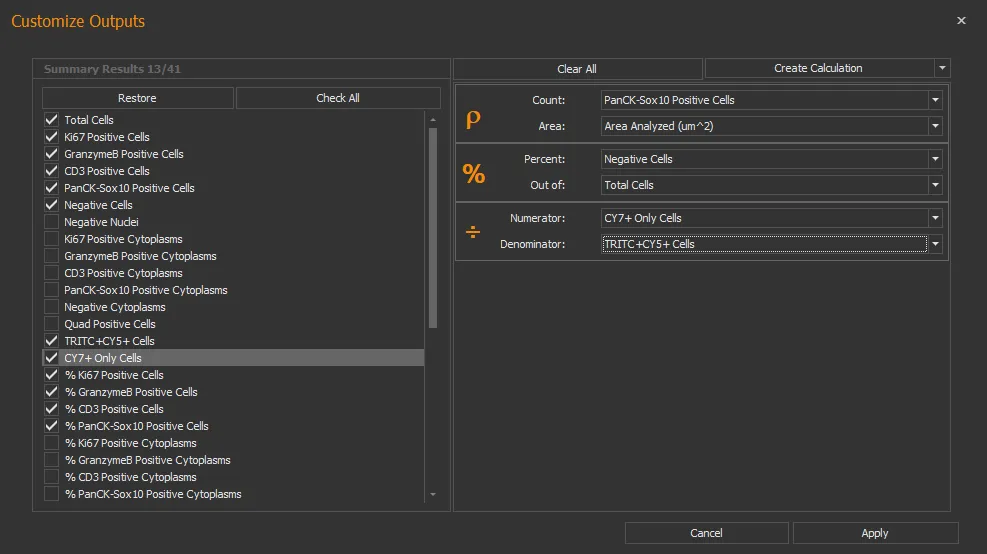Viewport: 987px width, 554px height.
Task: Uncheck CY7+ Only Cells checkbox
Action: pos(52,358)
